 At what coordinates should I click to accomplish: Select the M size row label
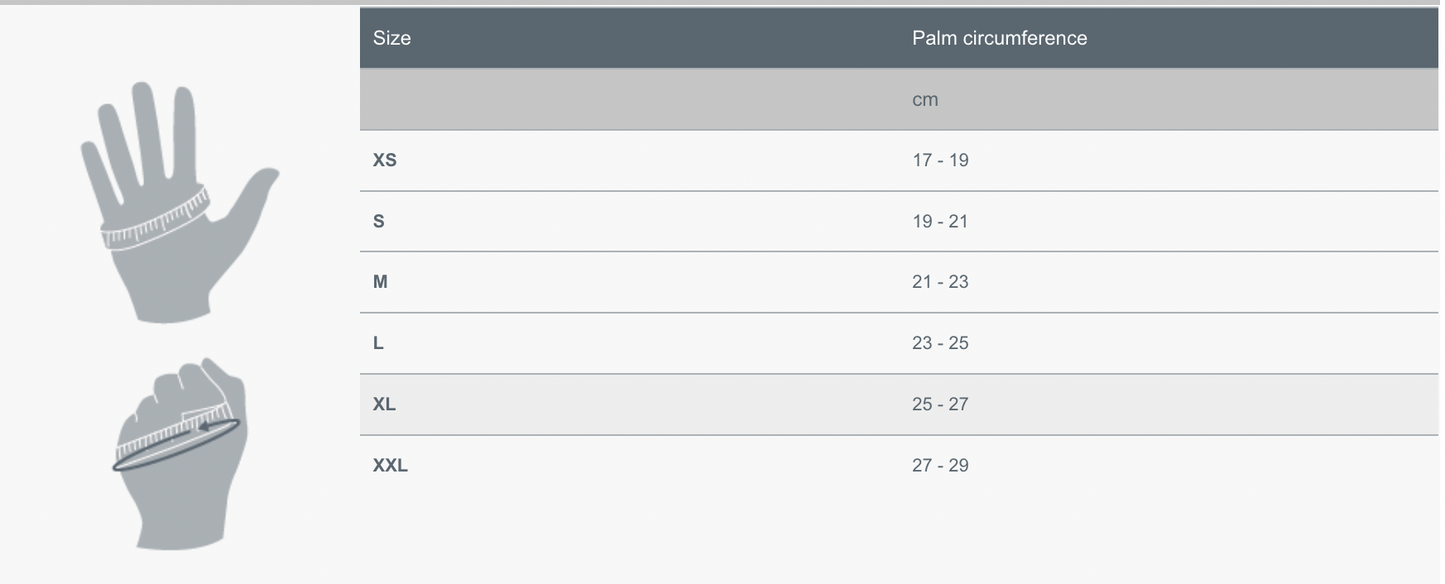pyautogui.click(x=380, y=282)
